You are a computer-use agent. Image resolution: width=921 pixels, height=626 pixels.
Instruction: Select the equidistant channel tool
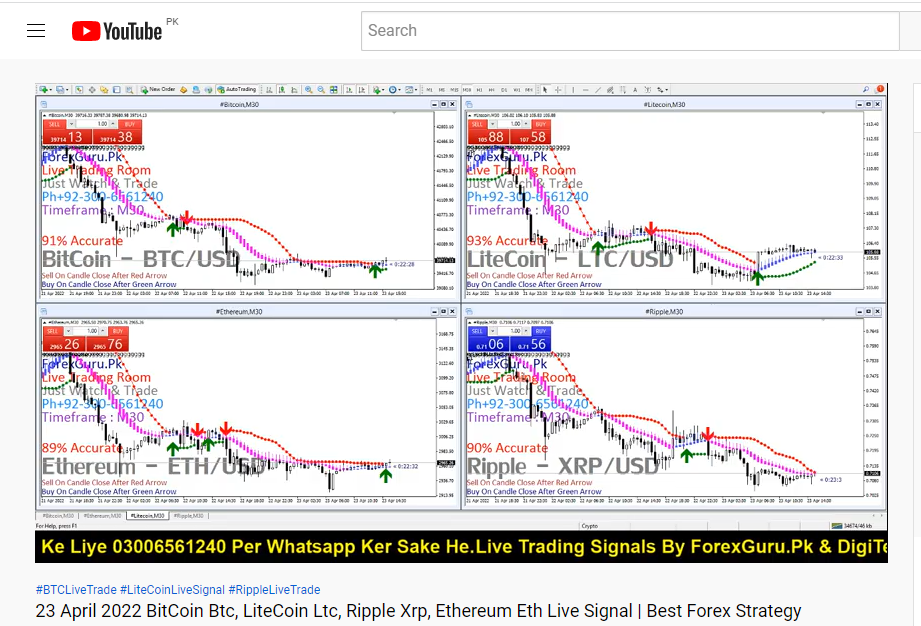(610, 90)
